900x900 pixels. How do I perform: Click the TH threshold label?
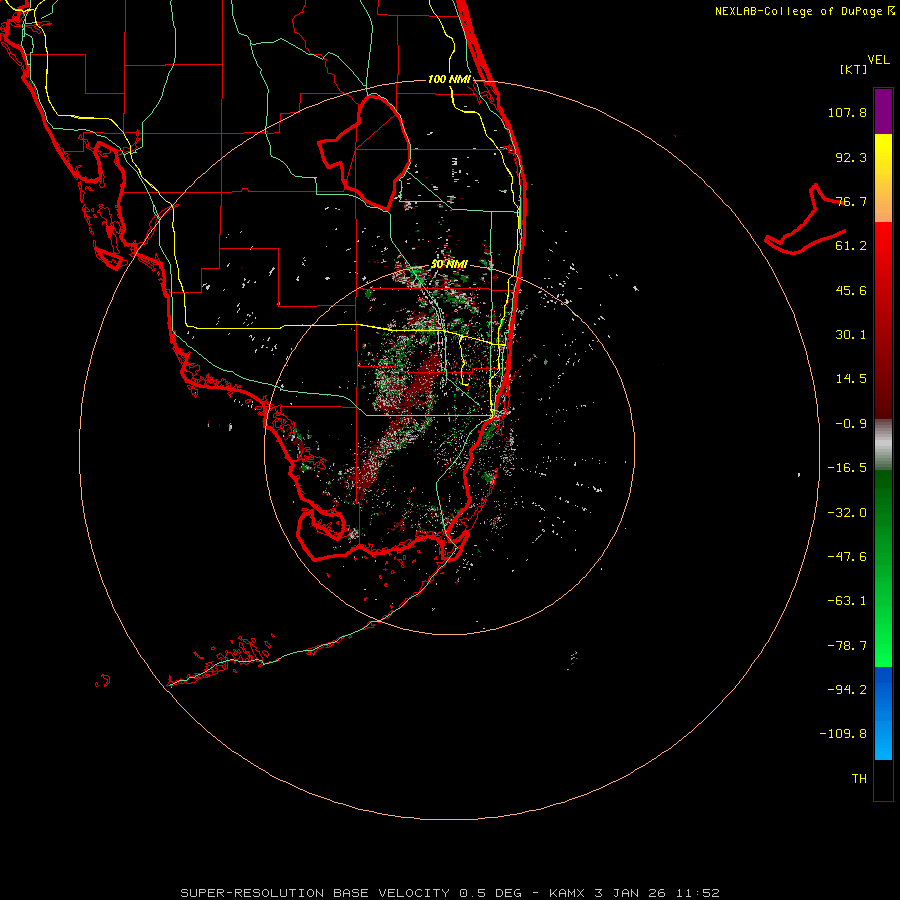point(859,779)
